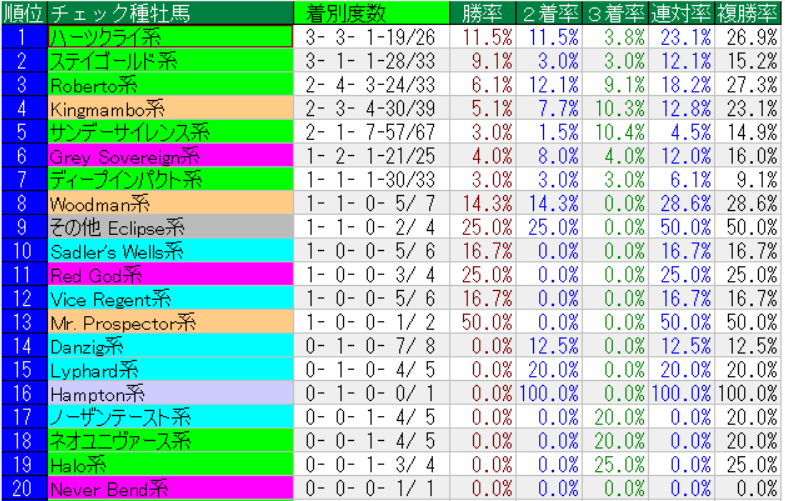Select the ノーザンテースト系 row name
This screenshot has height=501, width=785.
[x=170, y=416]
